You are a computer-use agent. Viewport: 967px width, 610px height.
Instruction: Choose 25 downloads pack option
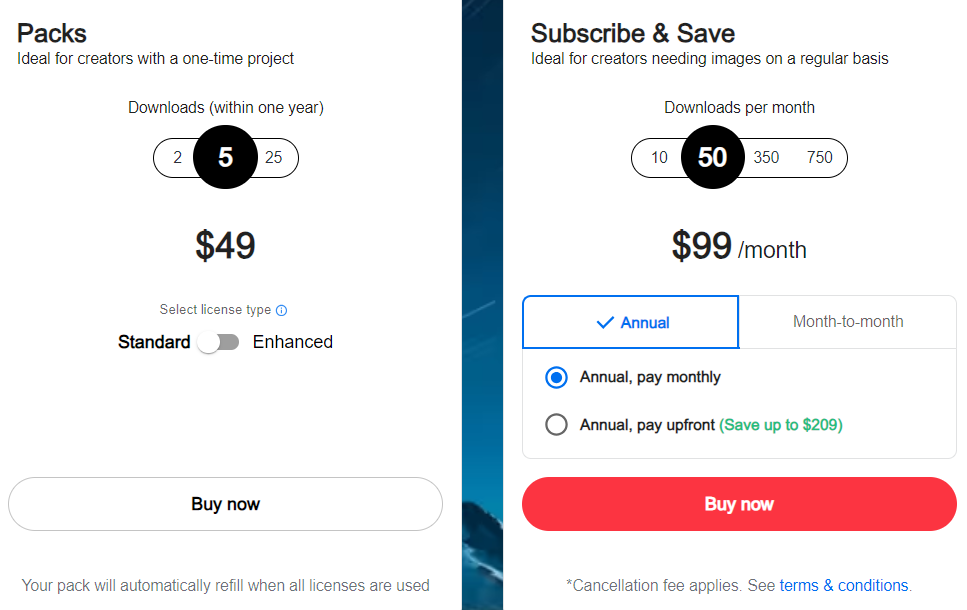pyautogui.click(x=273, y=158)
